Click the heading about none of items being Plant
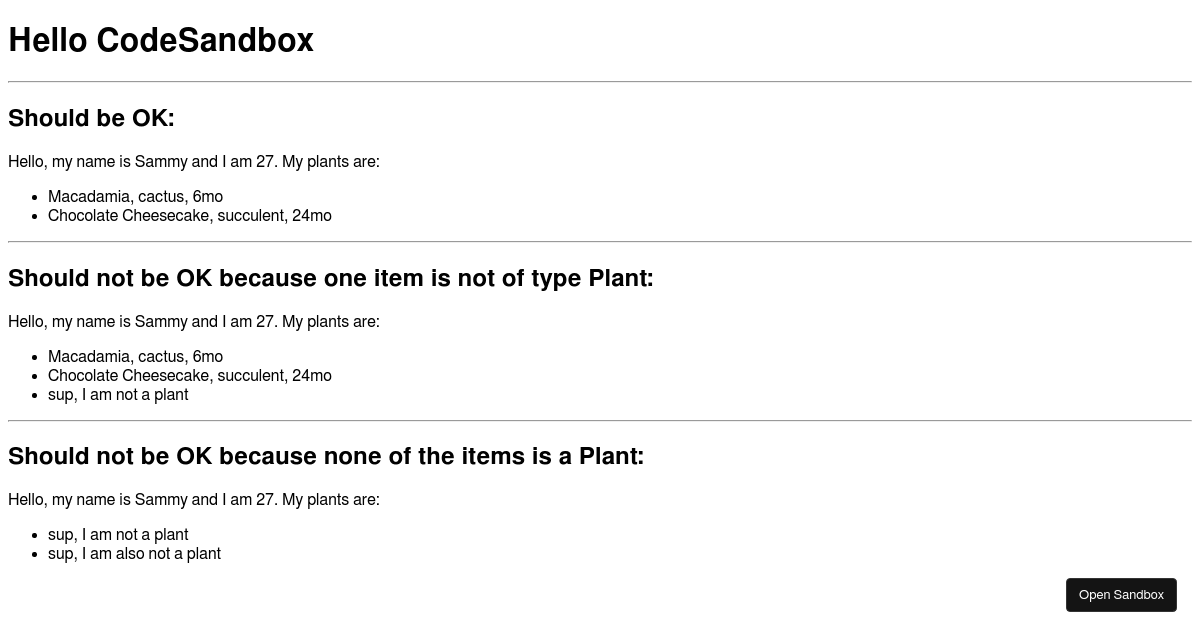 click(326, 456)
